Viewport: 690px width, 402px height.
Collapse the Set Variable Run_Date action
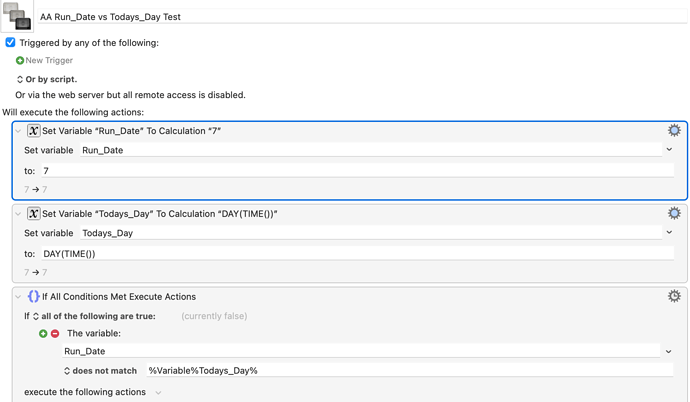[x=18, y=131]
